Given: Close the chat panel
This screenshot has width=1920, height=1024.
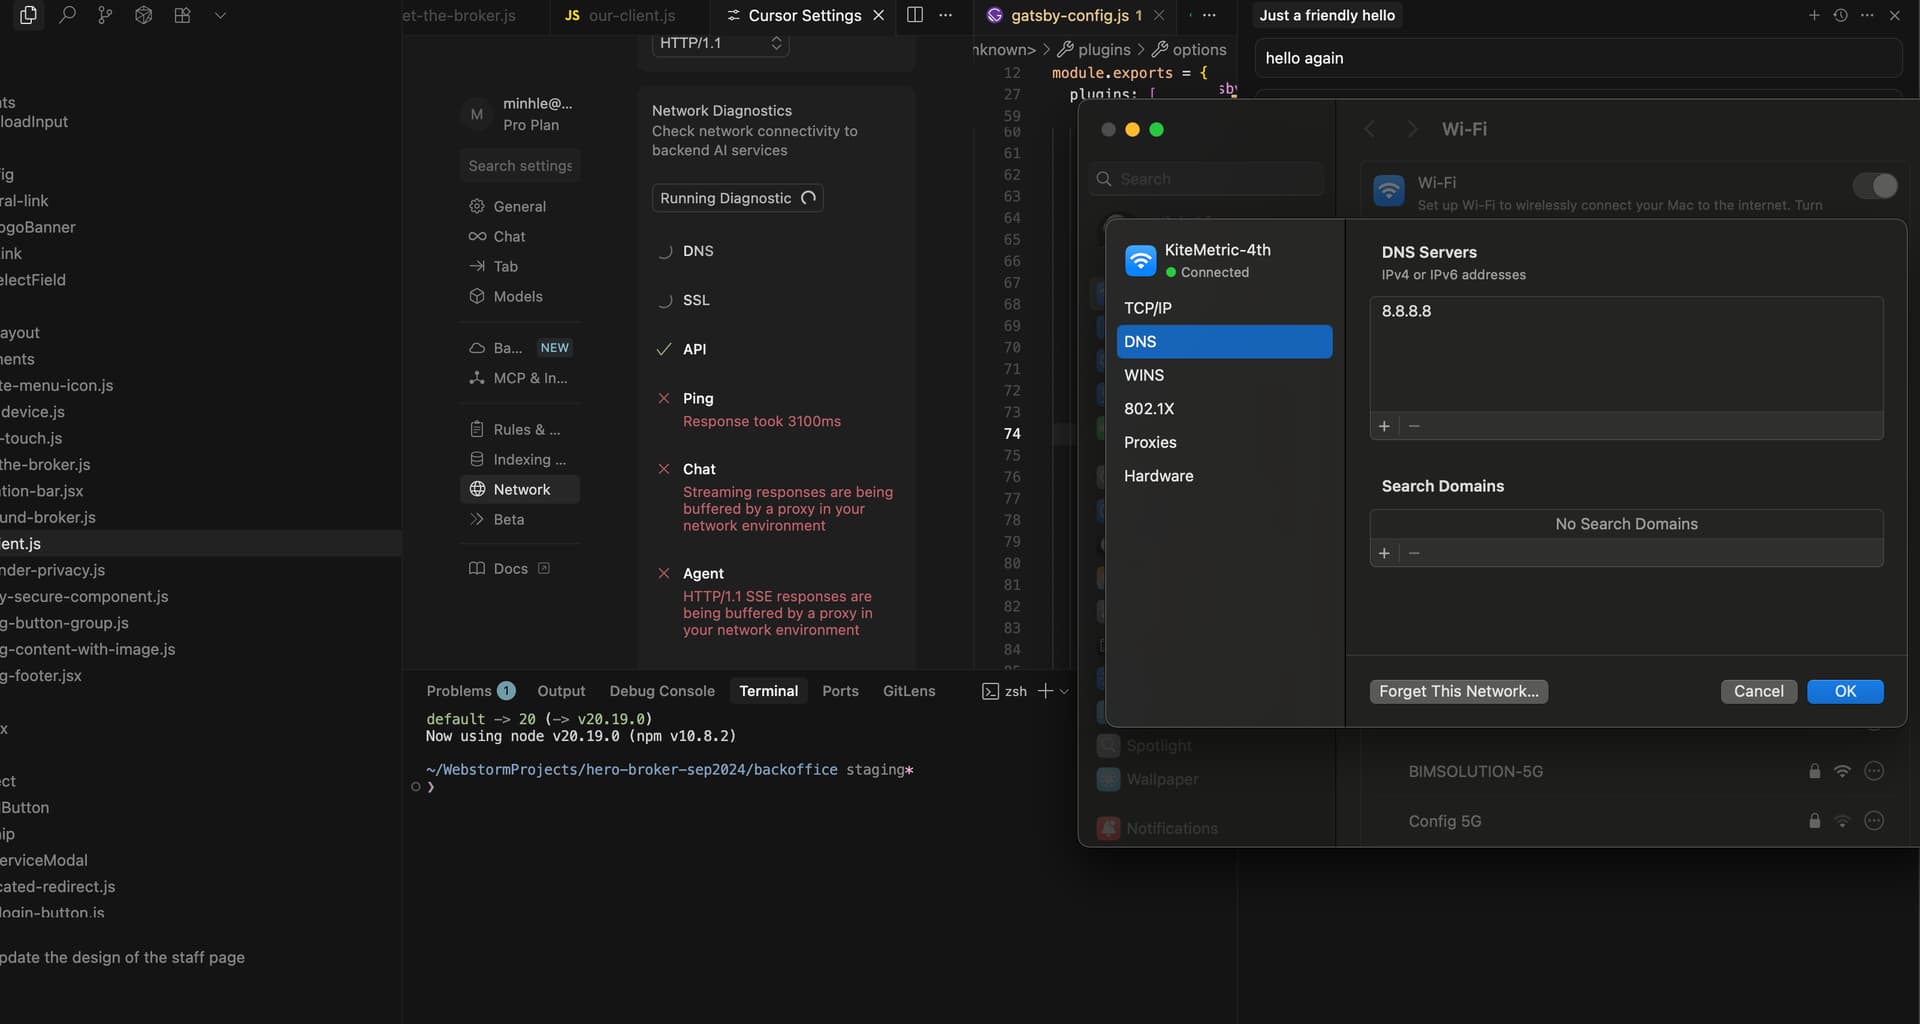Looking at the screenshot, I should (x=1894, y=15).
